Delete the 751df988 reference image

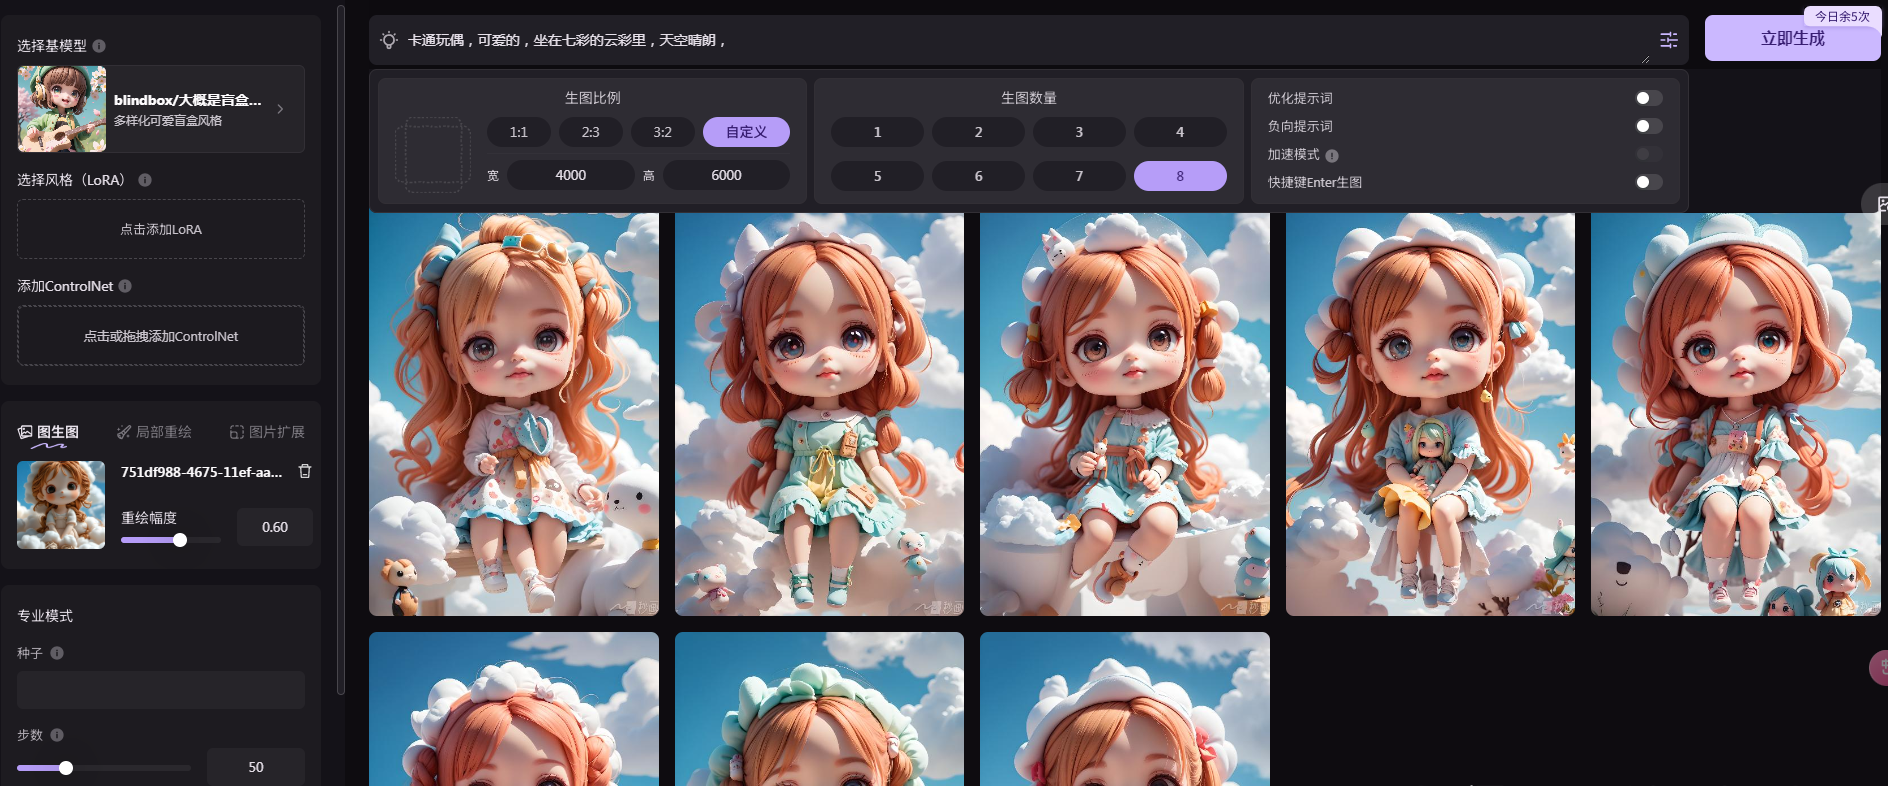click(x=305, y=471)
